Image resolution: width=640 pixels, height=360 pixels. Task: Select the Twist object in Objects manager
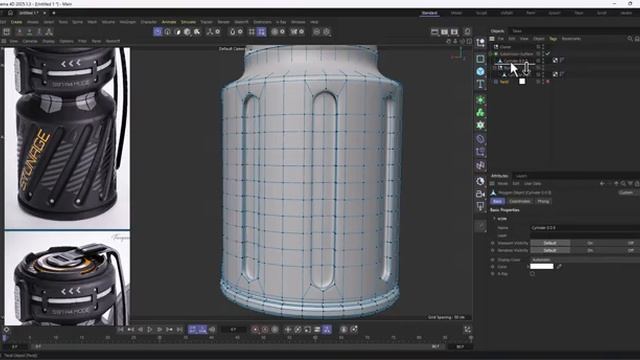(504, 82)
